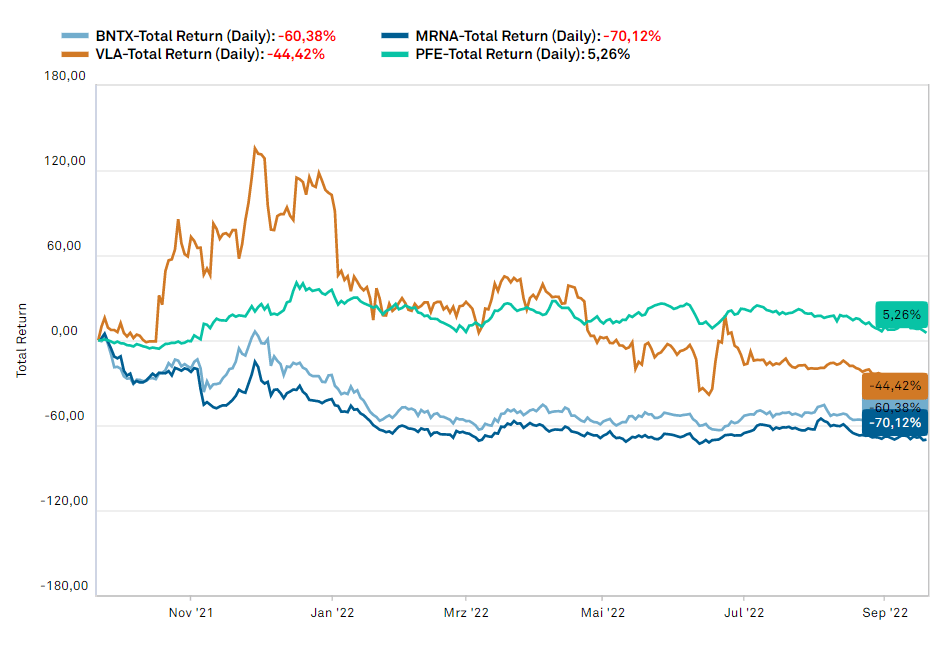Click the Jul '22 axis tick label

pyautogui.click(x=744, y=613)
